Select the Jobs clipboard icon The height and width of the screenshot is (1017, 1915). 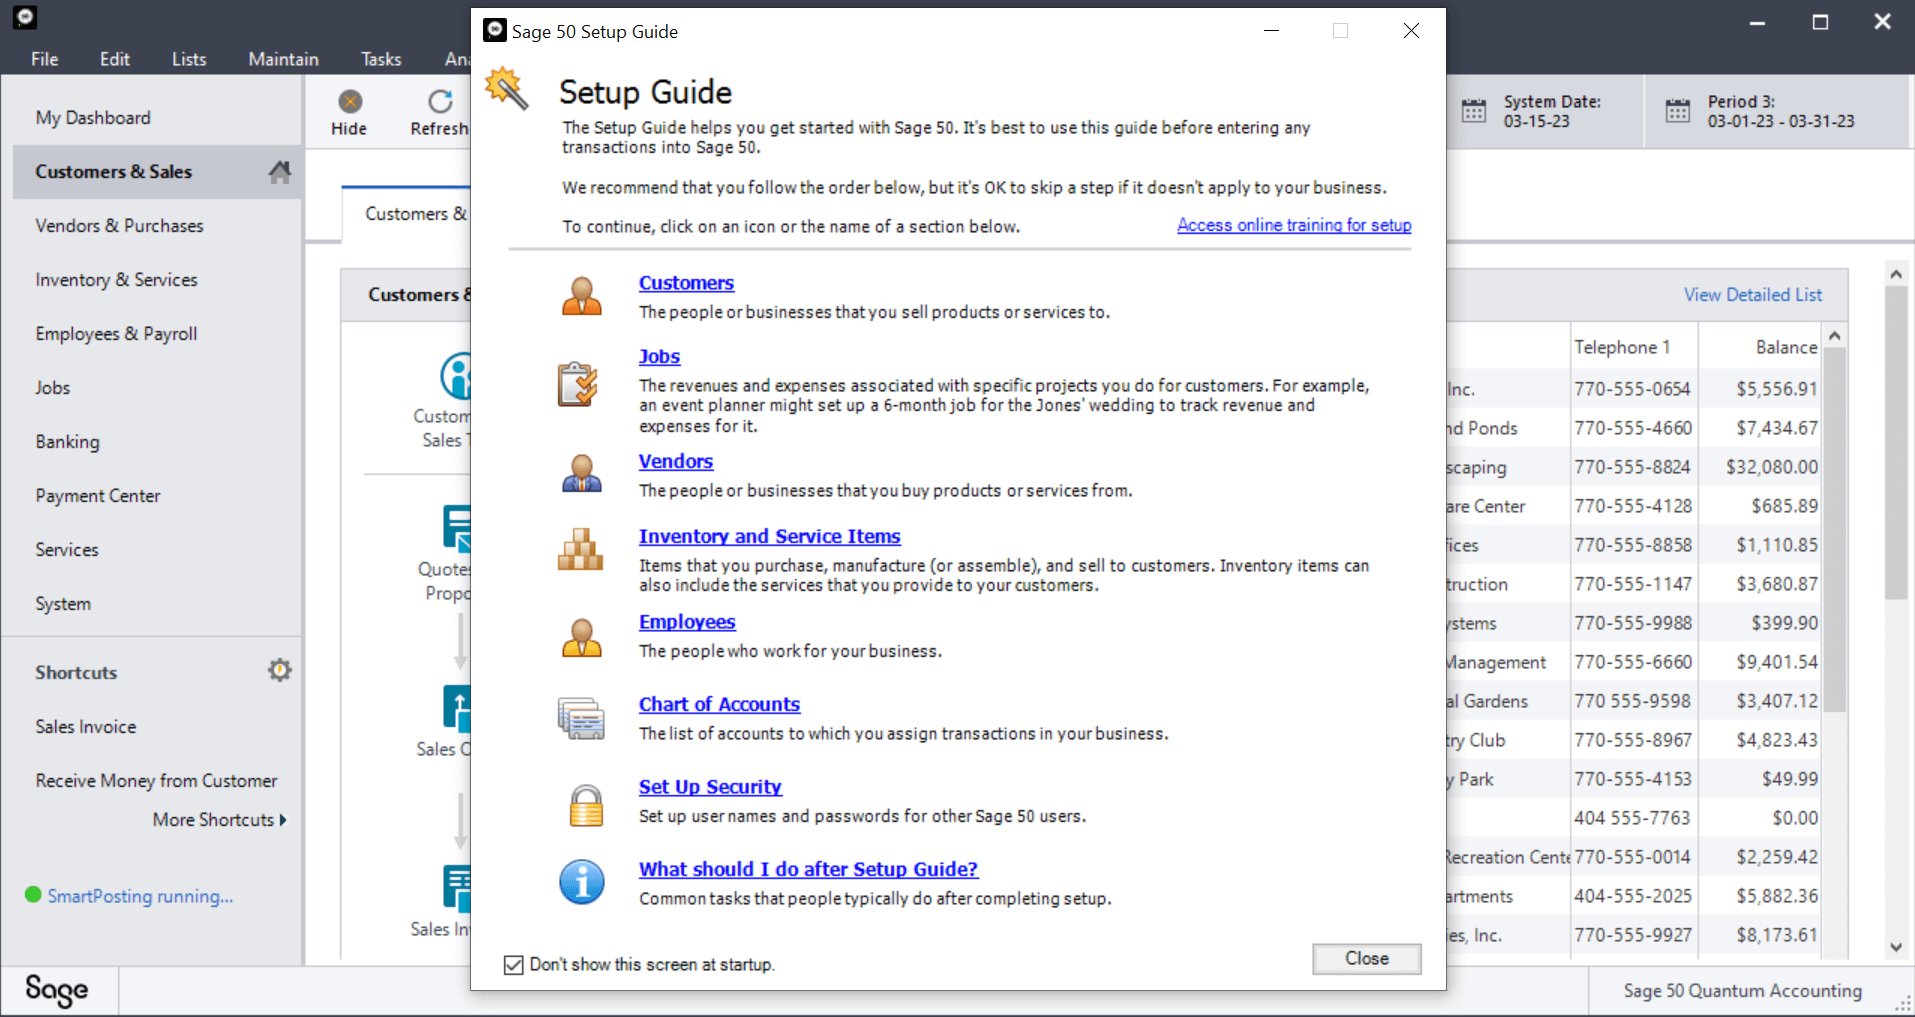point(578,384)
